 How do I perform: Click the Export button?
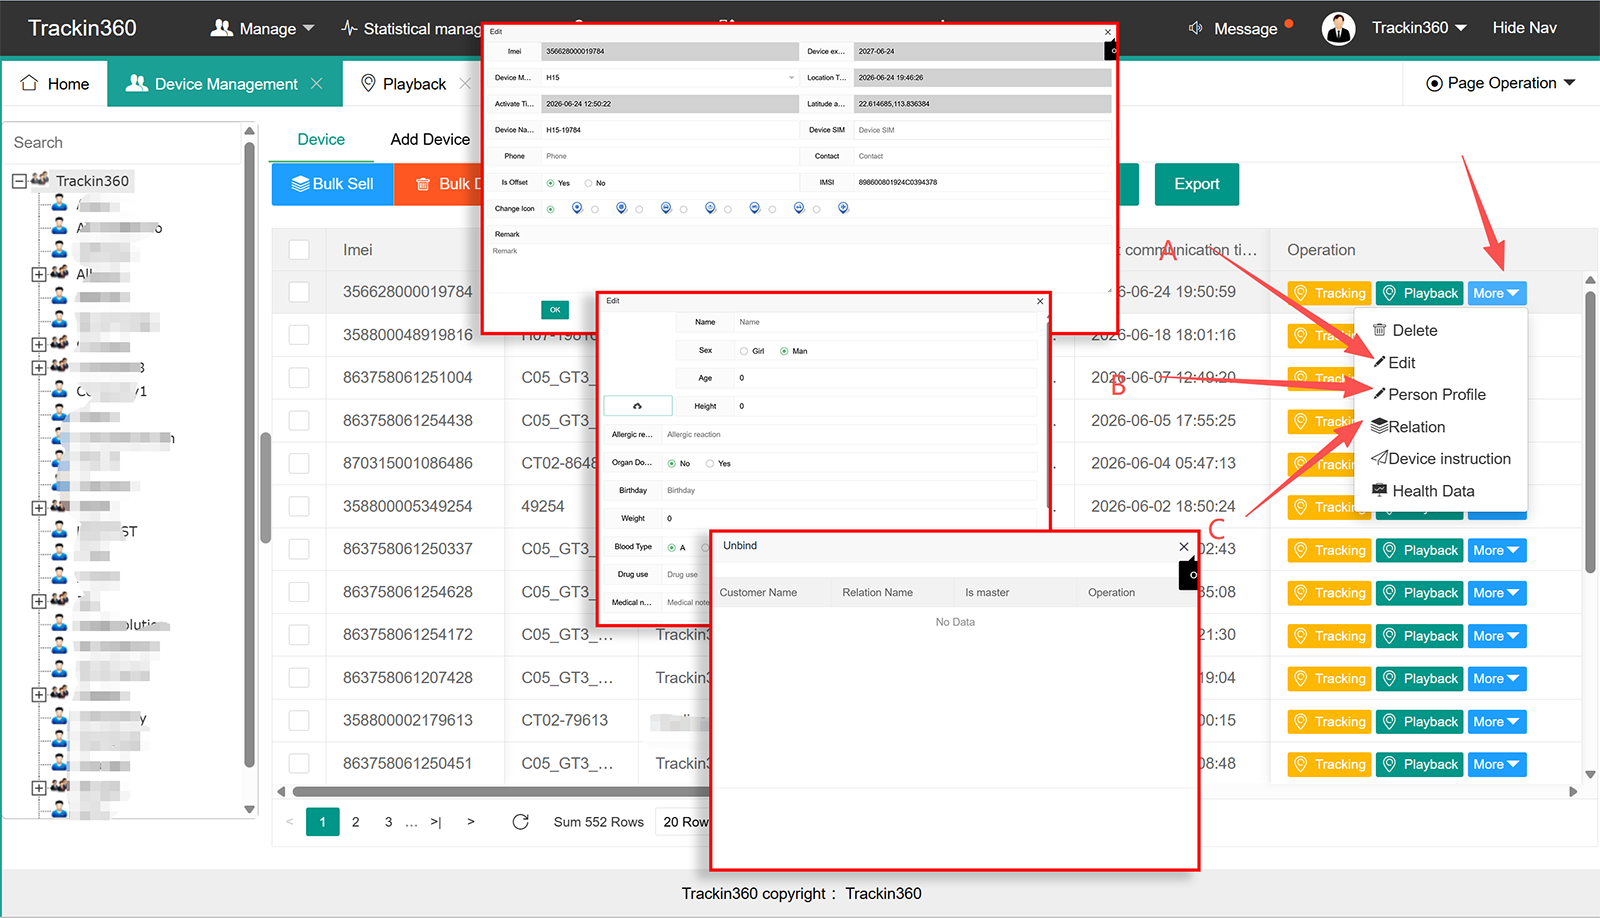click(x=1197, y=184)
